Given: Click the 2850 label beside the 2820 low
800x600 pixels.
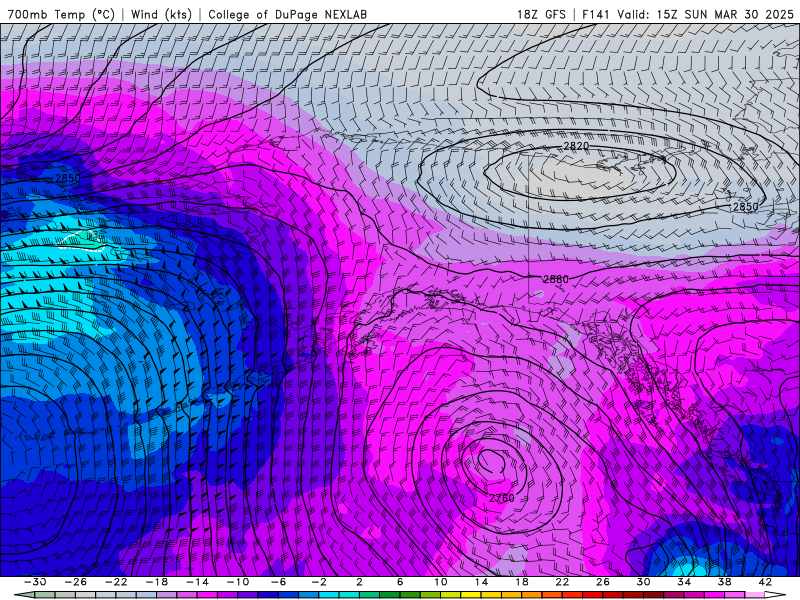Looking at the screenshot, I should (x=745, y=207).
